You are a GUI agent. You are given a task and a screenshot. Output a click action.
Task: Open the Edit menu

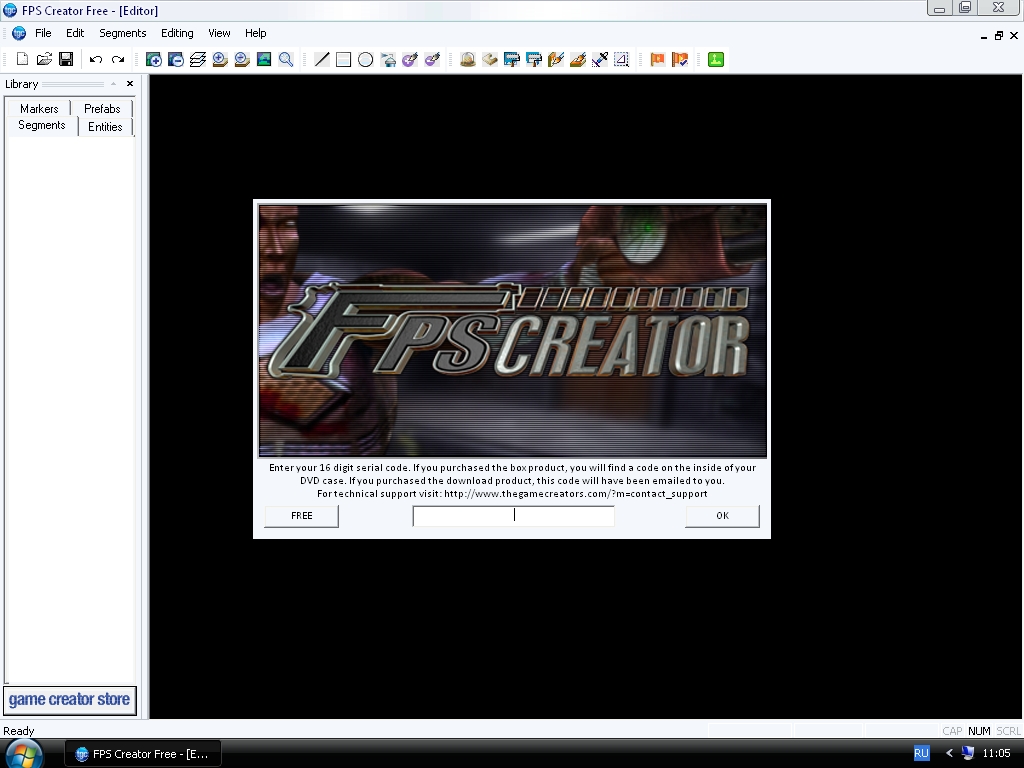(x=75, y=33)
